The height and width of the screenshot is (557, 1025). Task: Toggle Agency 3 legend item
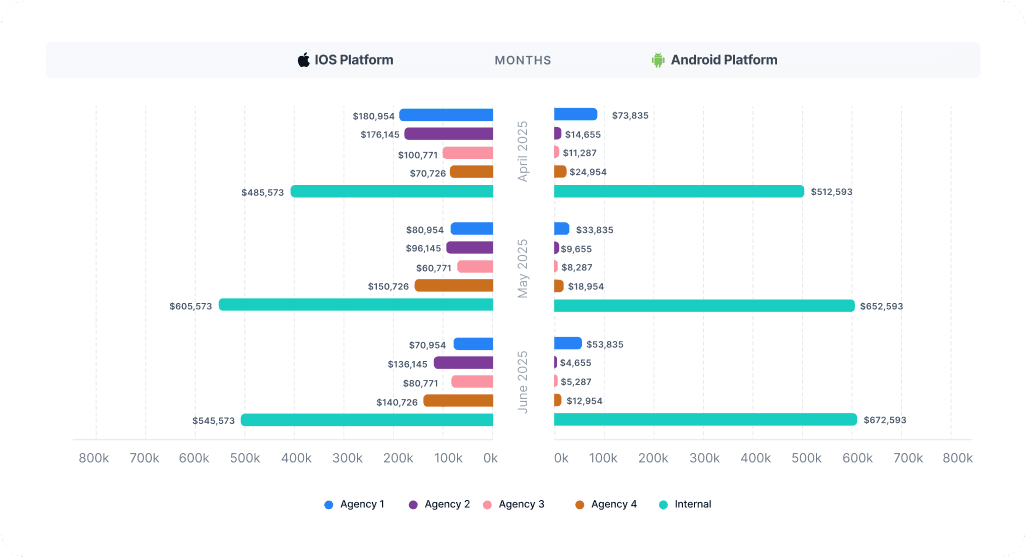coord(514,505)
